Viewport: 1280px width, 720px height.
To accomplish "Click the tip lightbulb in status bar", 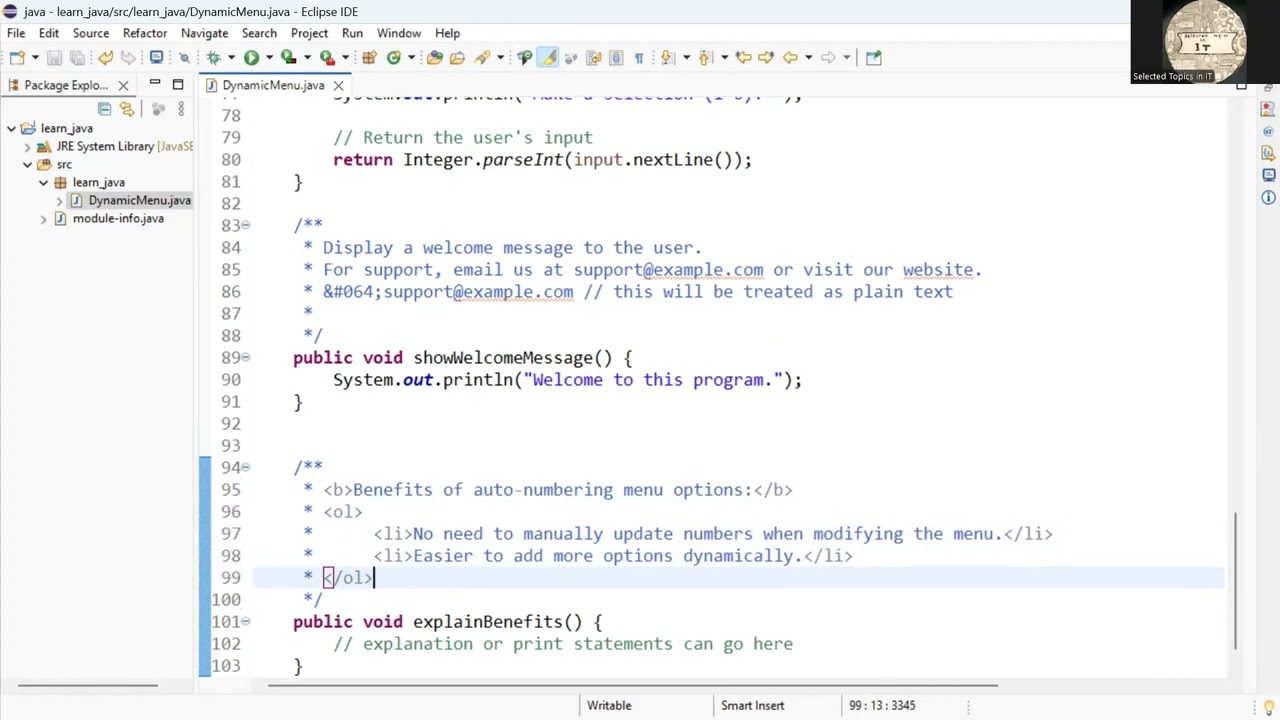I will point(1268,706).
